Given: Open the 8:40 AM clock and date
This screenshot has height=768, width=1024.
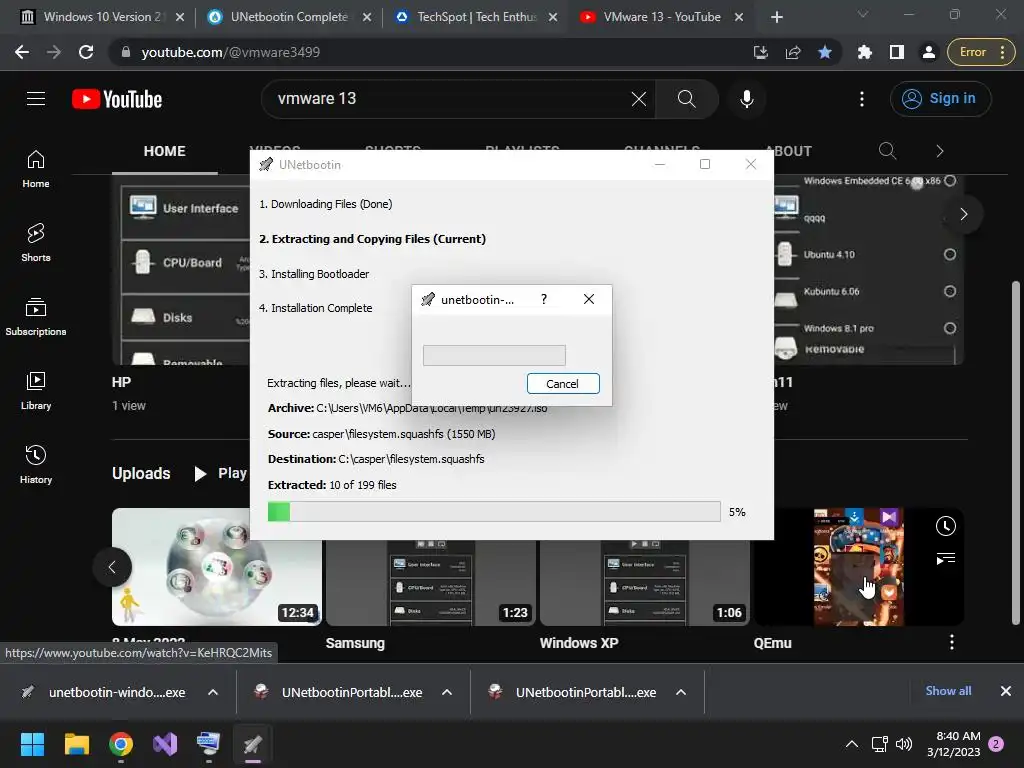Looking at the screenshot, I should point(953,744).
